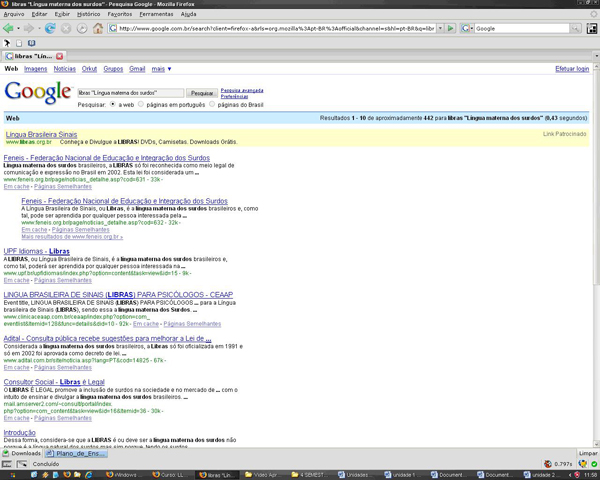
Task: Open the Plano_de_Ens download item
Action: coord(76,453)
